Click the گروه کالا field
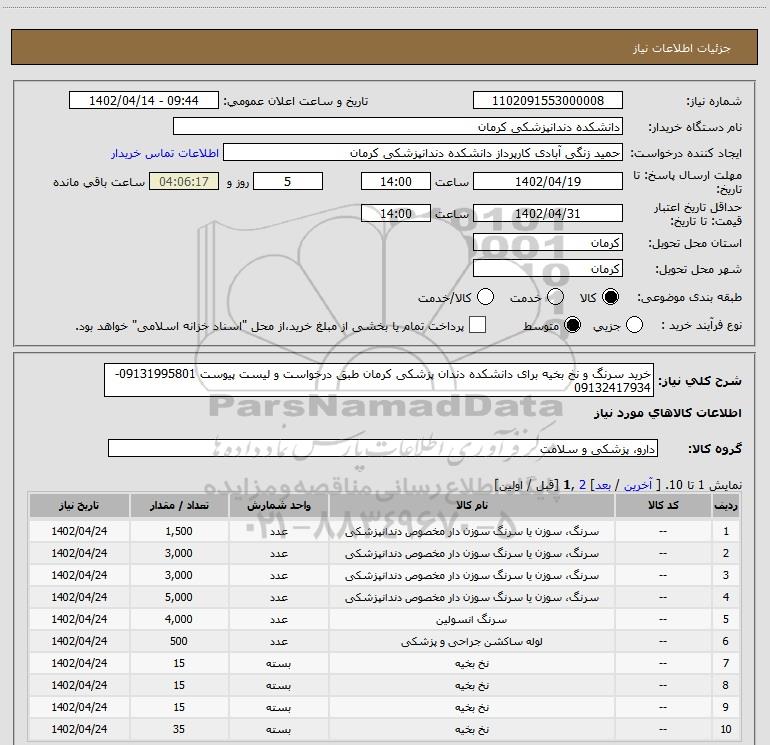This screenshot has width=770, height=745. pyautogui.click(x=383, y=448)
